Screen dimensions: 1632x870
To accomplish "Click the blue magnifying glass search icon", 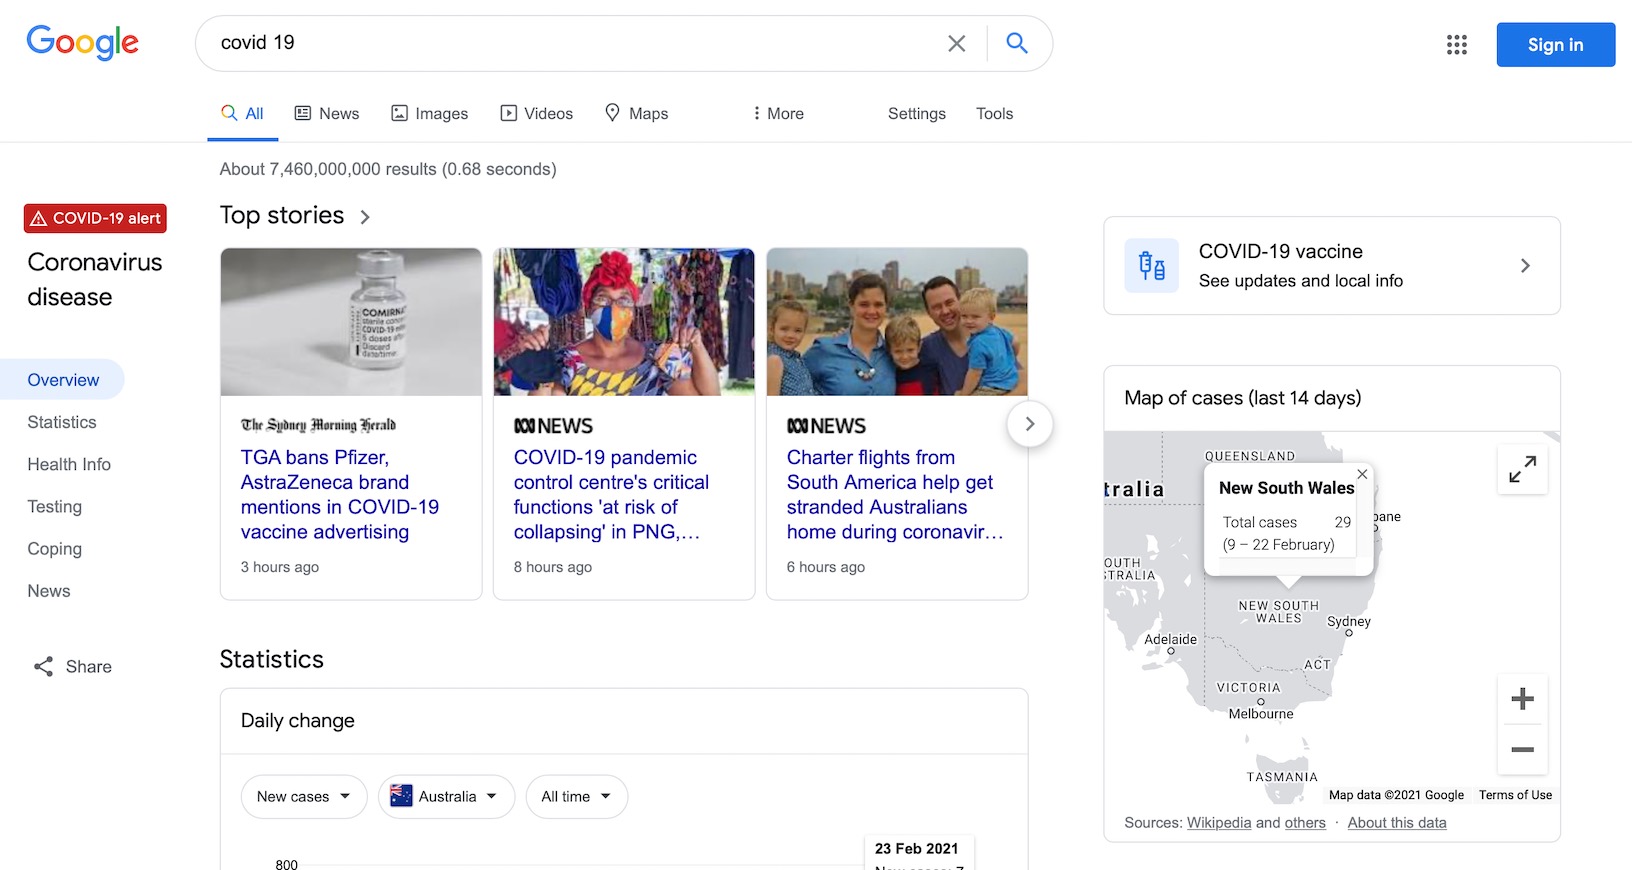I will pyautogui.click(x=1017, y=43).
